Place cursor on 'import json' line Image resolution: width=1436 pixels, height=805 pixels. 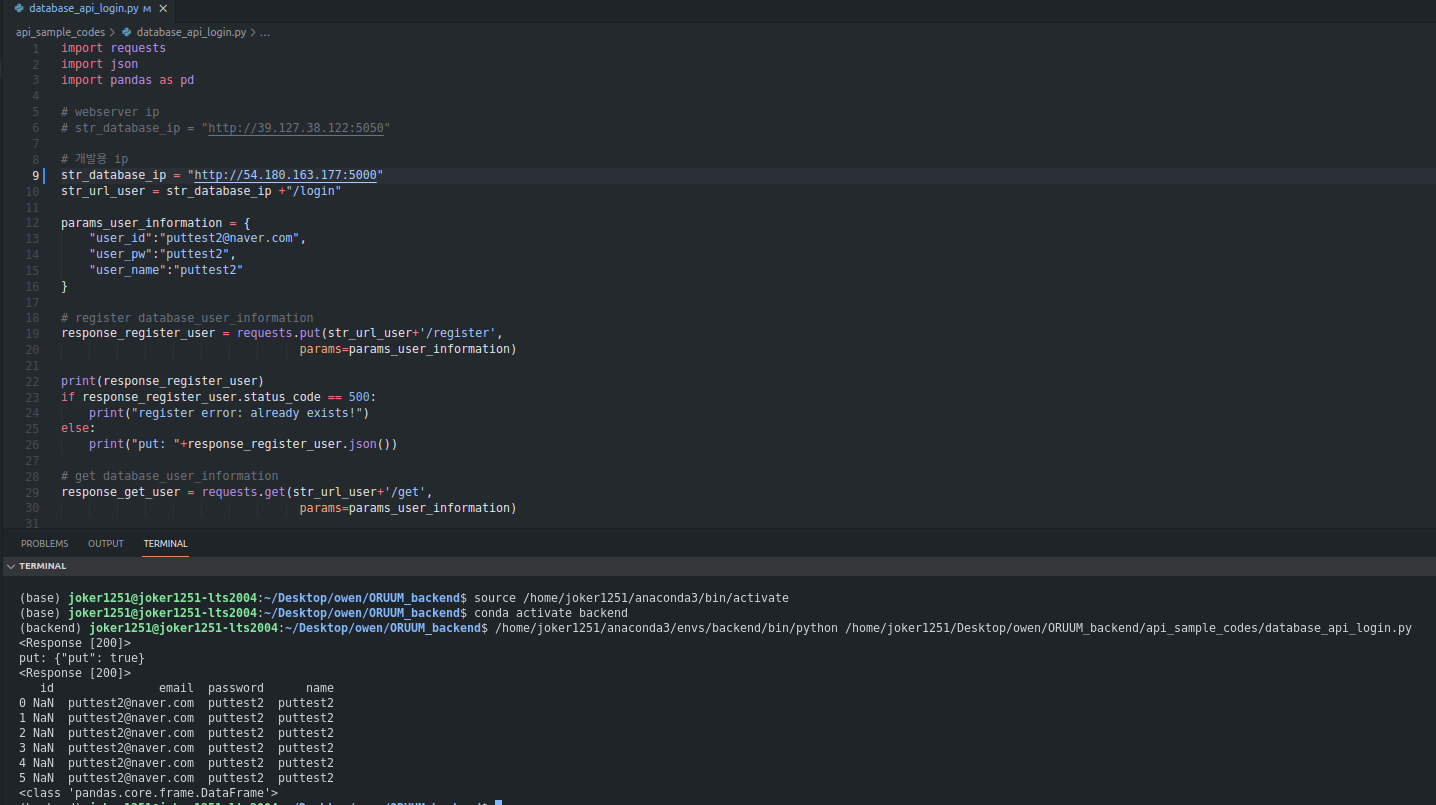[99, 64]
